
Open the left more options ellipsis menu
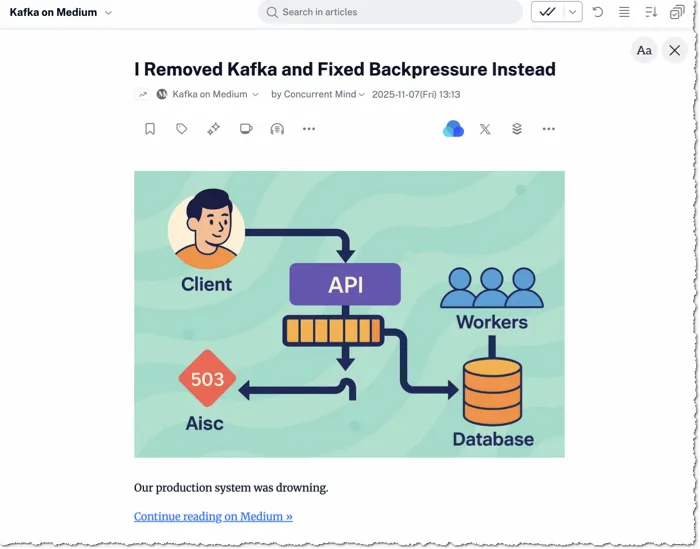[x=309, y=129]
